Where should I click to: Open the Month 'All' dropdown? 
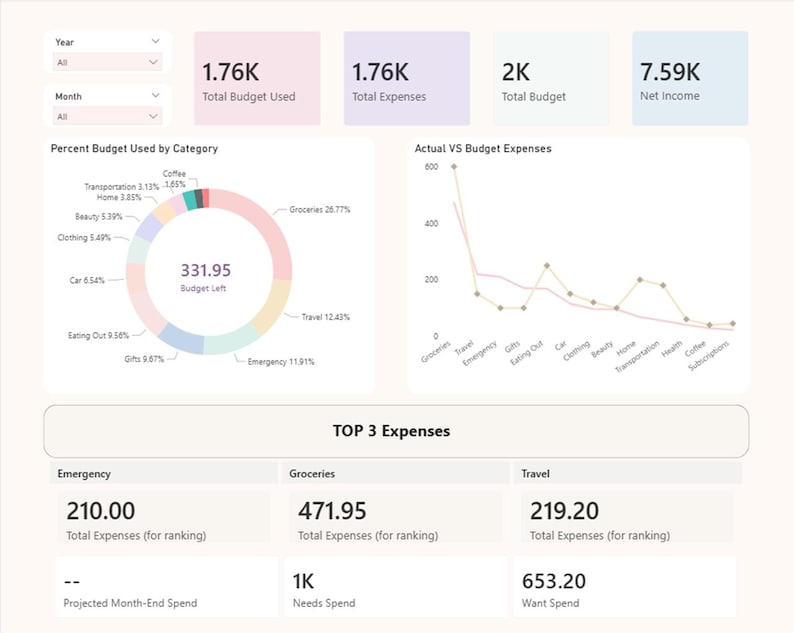[x=107, y=116]
